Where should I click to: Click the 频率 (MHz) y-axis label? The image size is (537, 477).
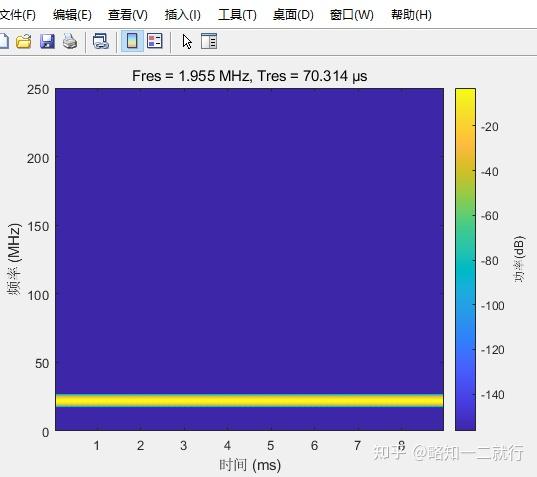pos(14,259)
